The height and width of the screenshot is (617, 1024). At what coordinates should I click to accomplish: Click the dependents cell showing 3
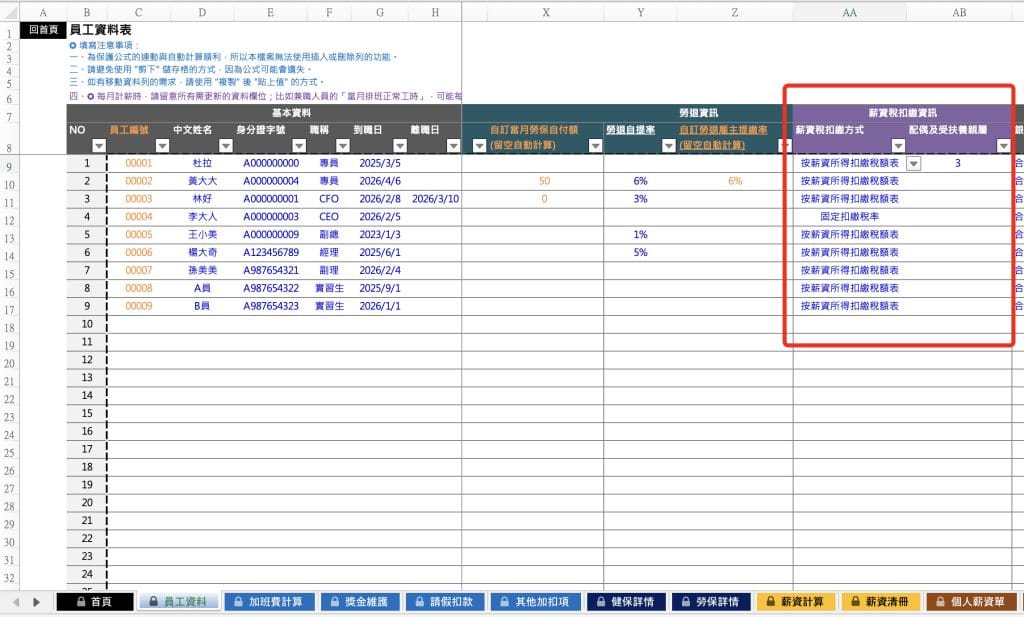coord(957,163)
